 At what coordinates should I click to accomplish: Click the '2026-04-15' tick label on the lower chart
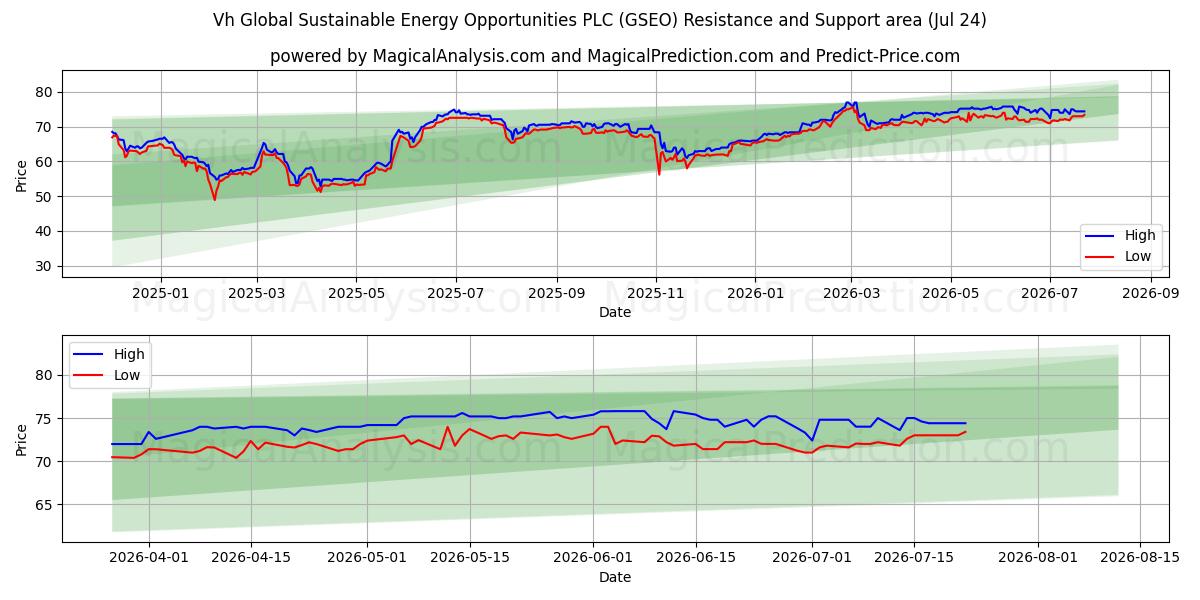(x=250, y=557)
